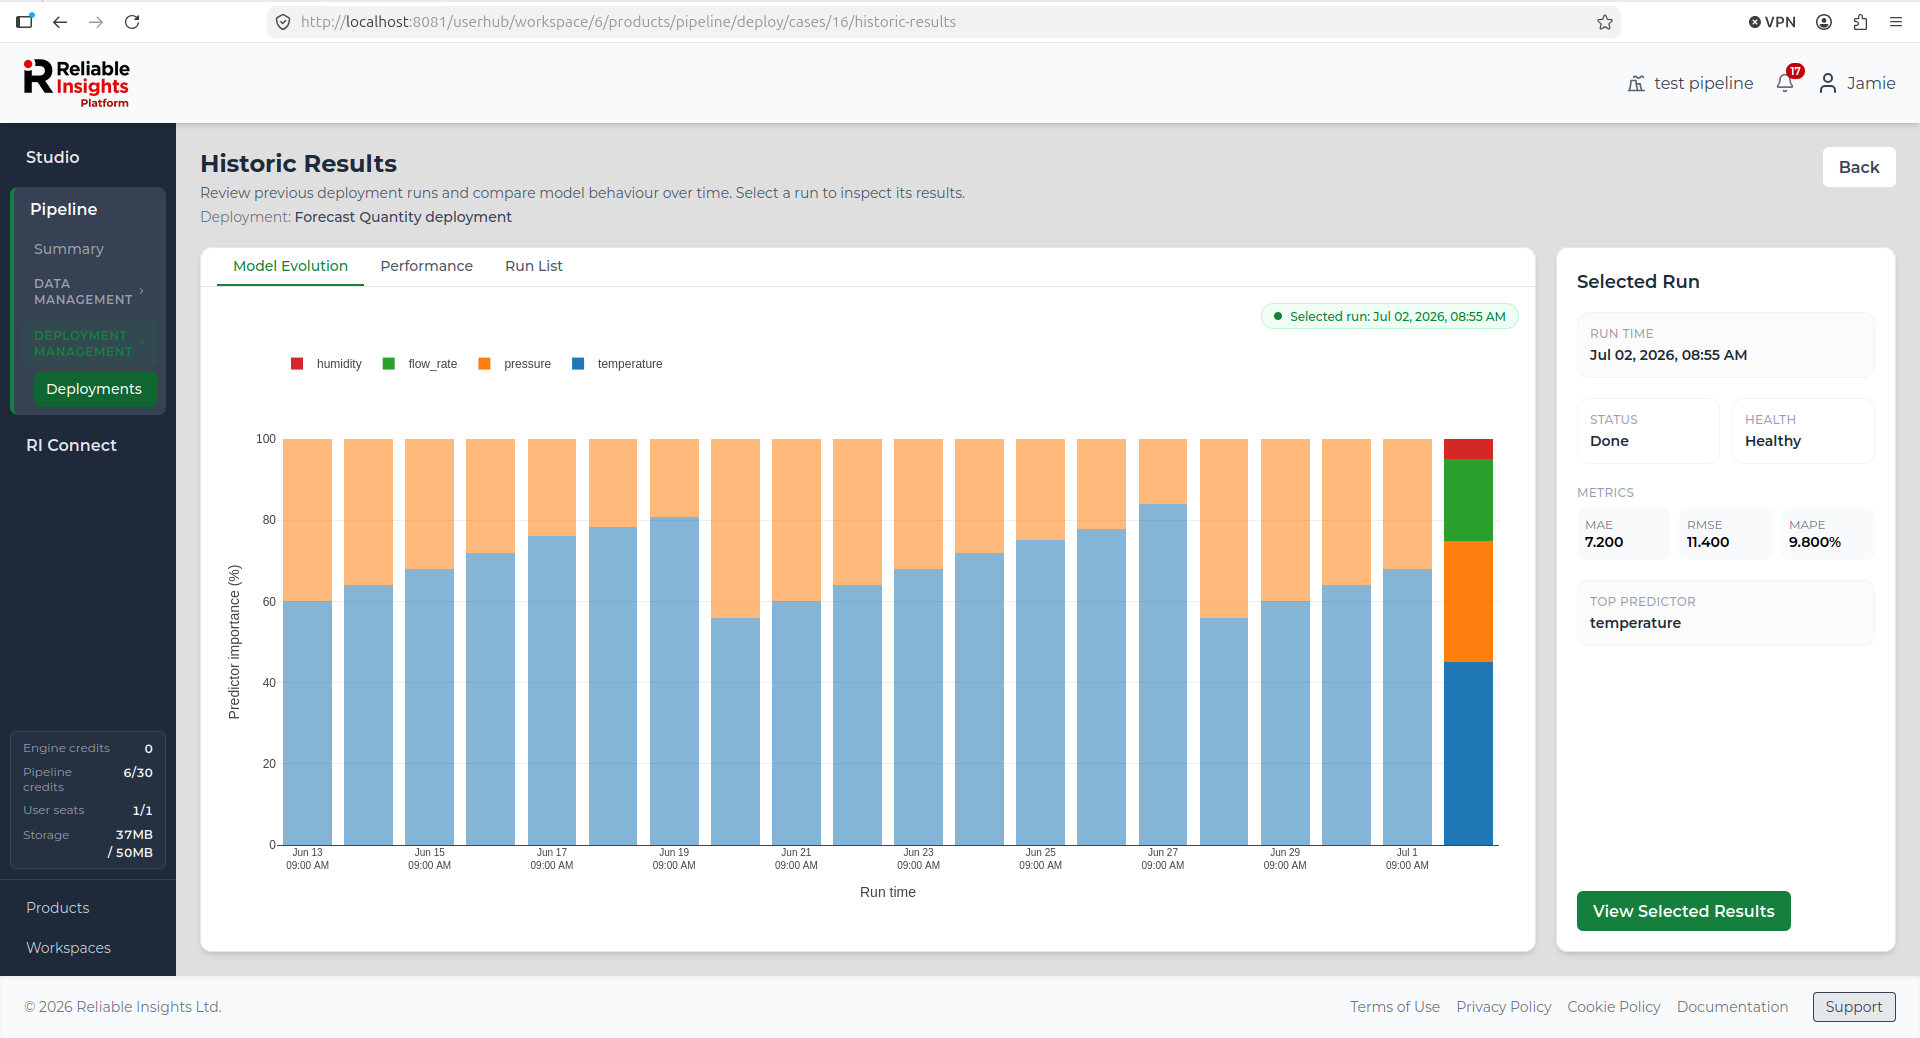This screenshot has width=1920, height=1038.
Task: Expand DATA MANAGEMENT sidebar section
Action: coord(88,291)
